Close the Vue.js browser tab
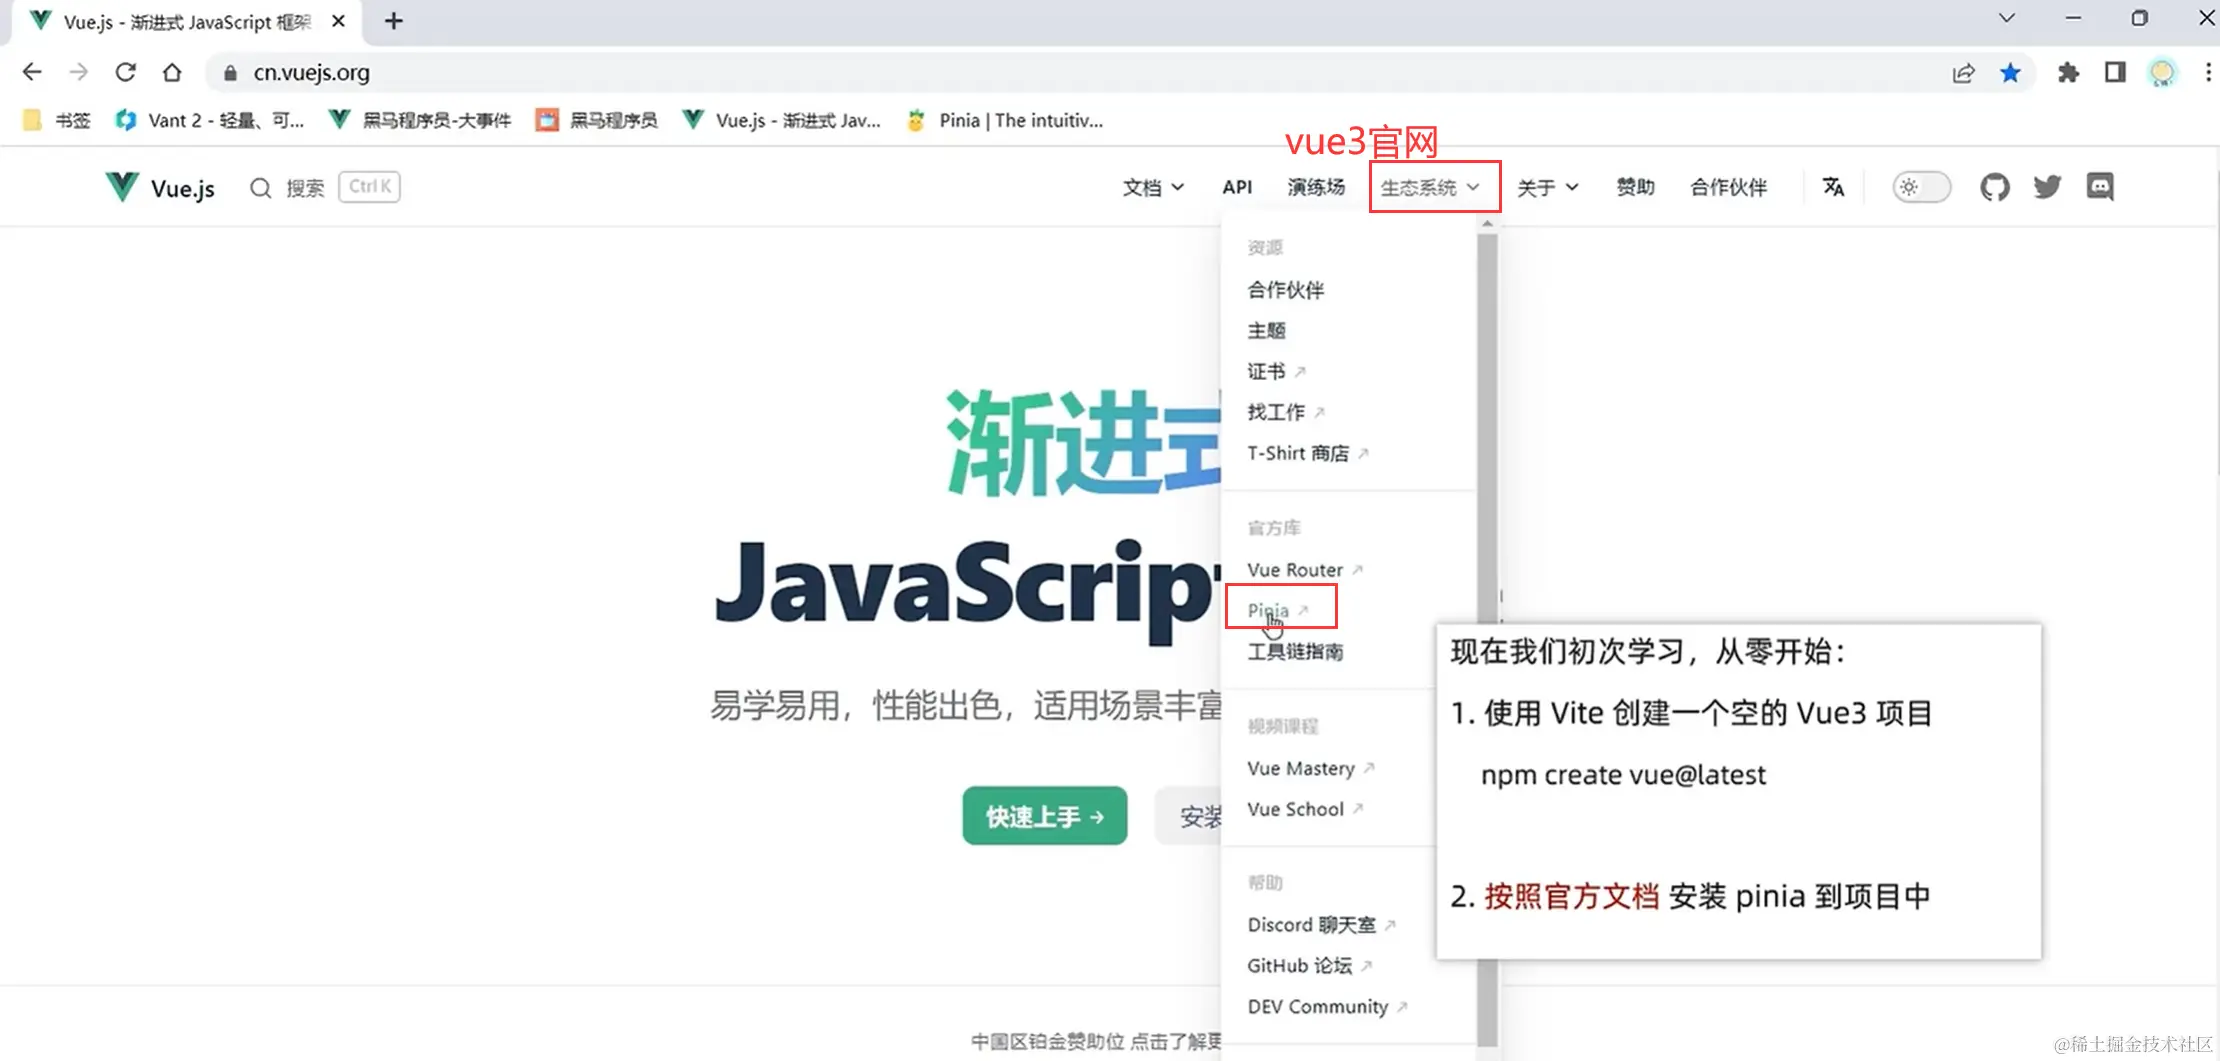This screenshot has height=1061, width=2220. 338,21
